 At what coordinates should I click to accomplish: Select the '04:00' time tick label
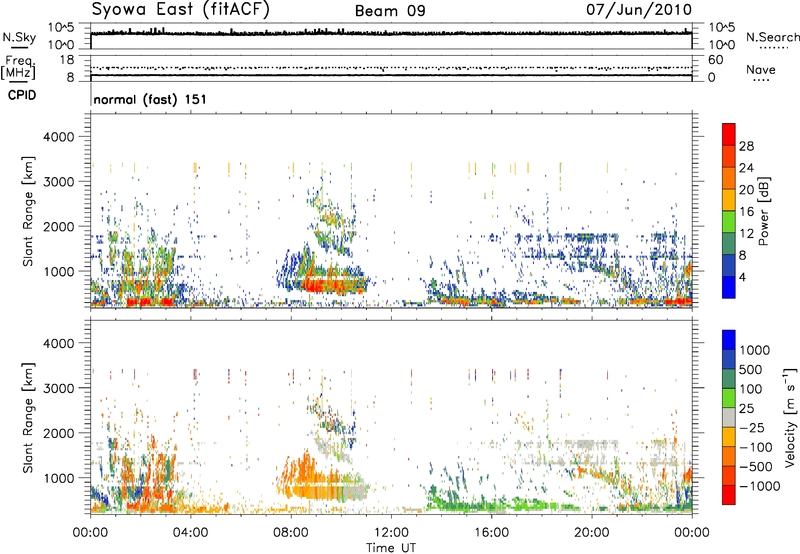(191, 533)
